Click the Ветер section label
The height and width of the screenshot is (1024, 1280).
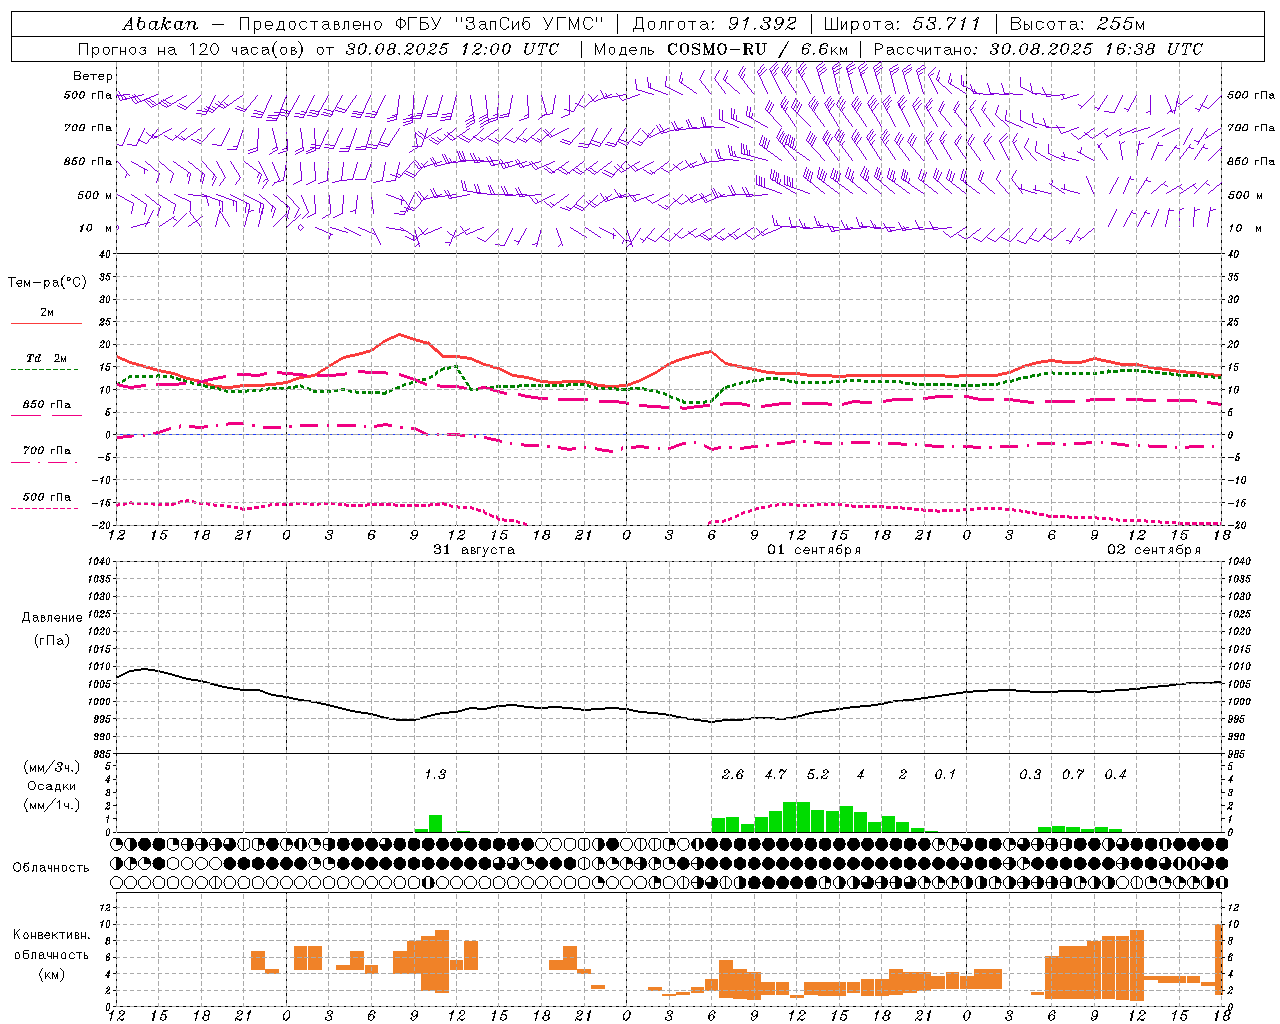(x=93, y=76)
